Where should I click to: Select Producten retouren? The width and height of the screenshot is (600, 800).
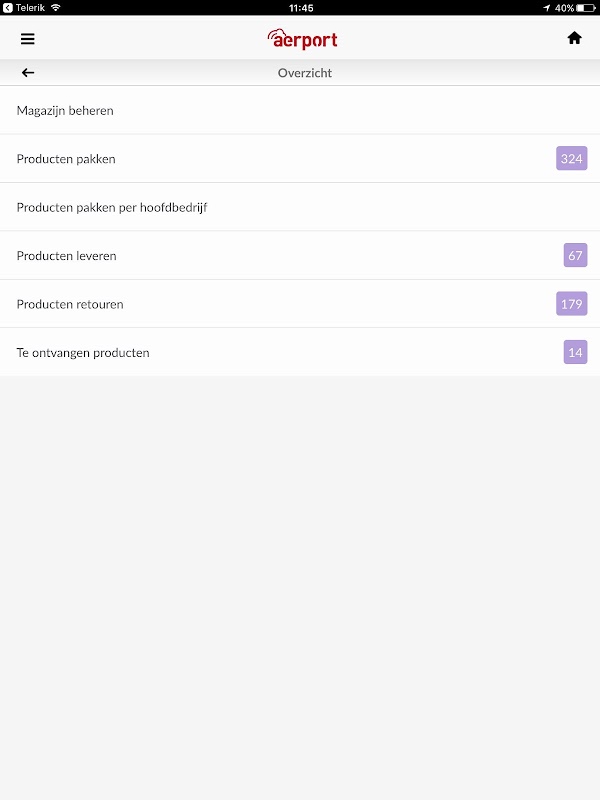[300, 304]
